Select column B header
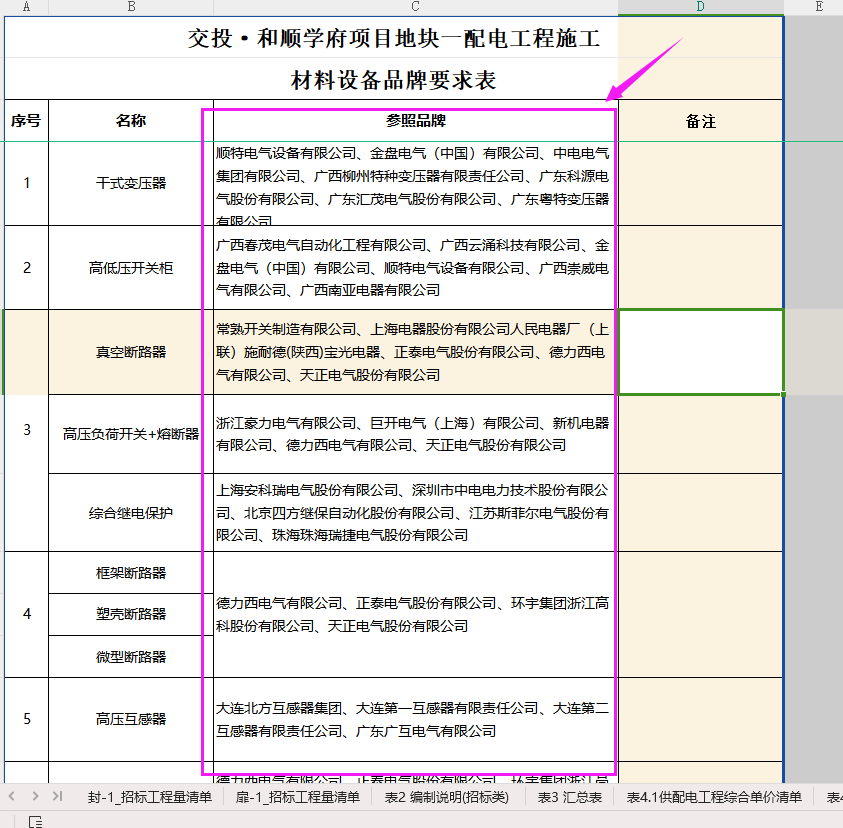Image resolution: width=843 pixels, height=828 pixels. (x=131, y=6)
